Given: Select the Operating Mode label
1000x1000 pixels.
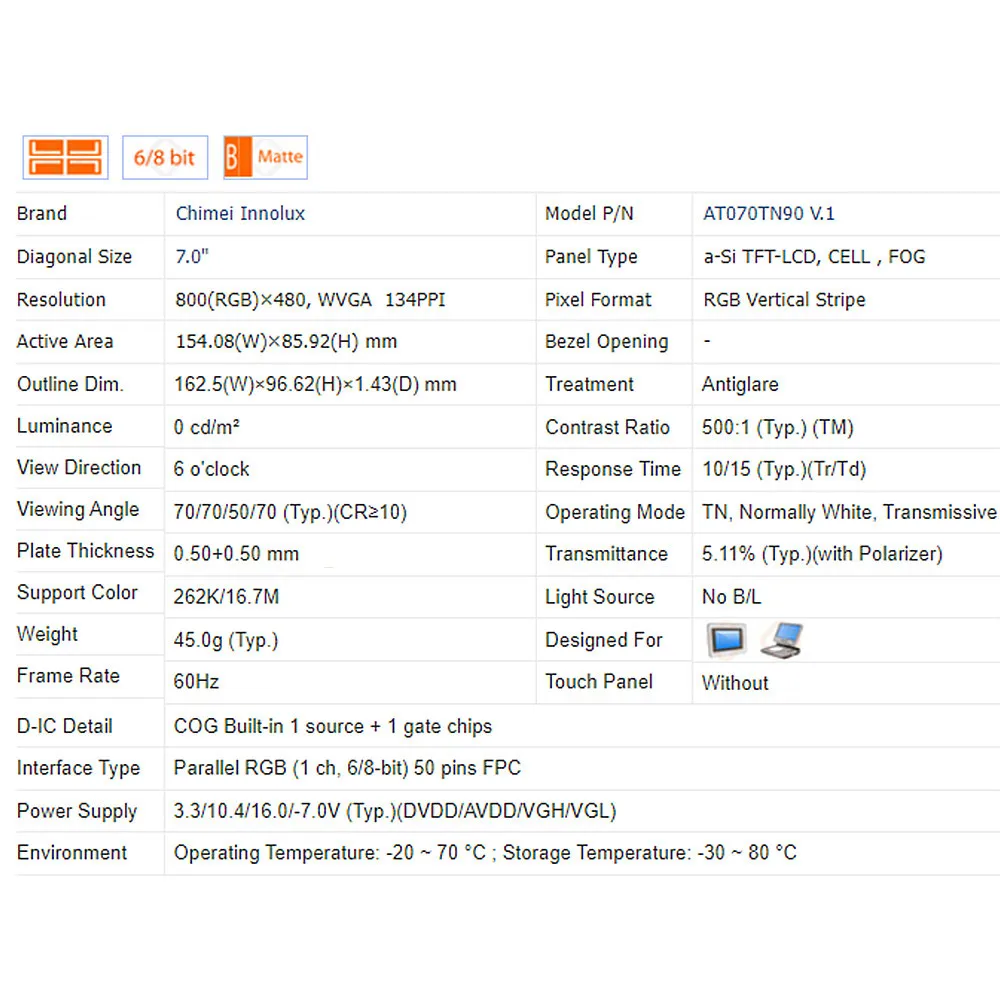Looking at the screenshot, I should [615, 512].
